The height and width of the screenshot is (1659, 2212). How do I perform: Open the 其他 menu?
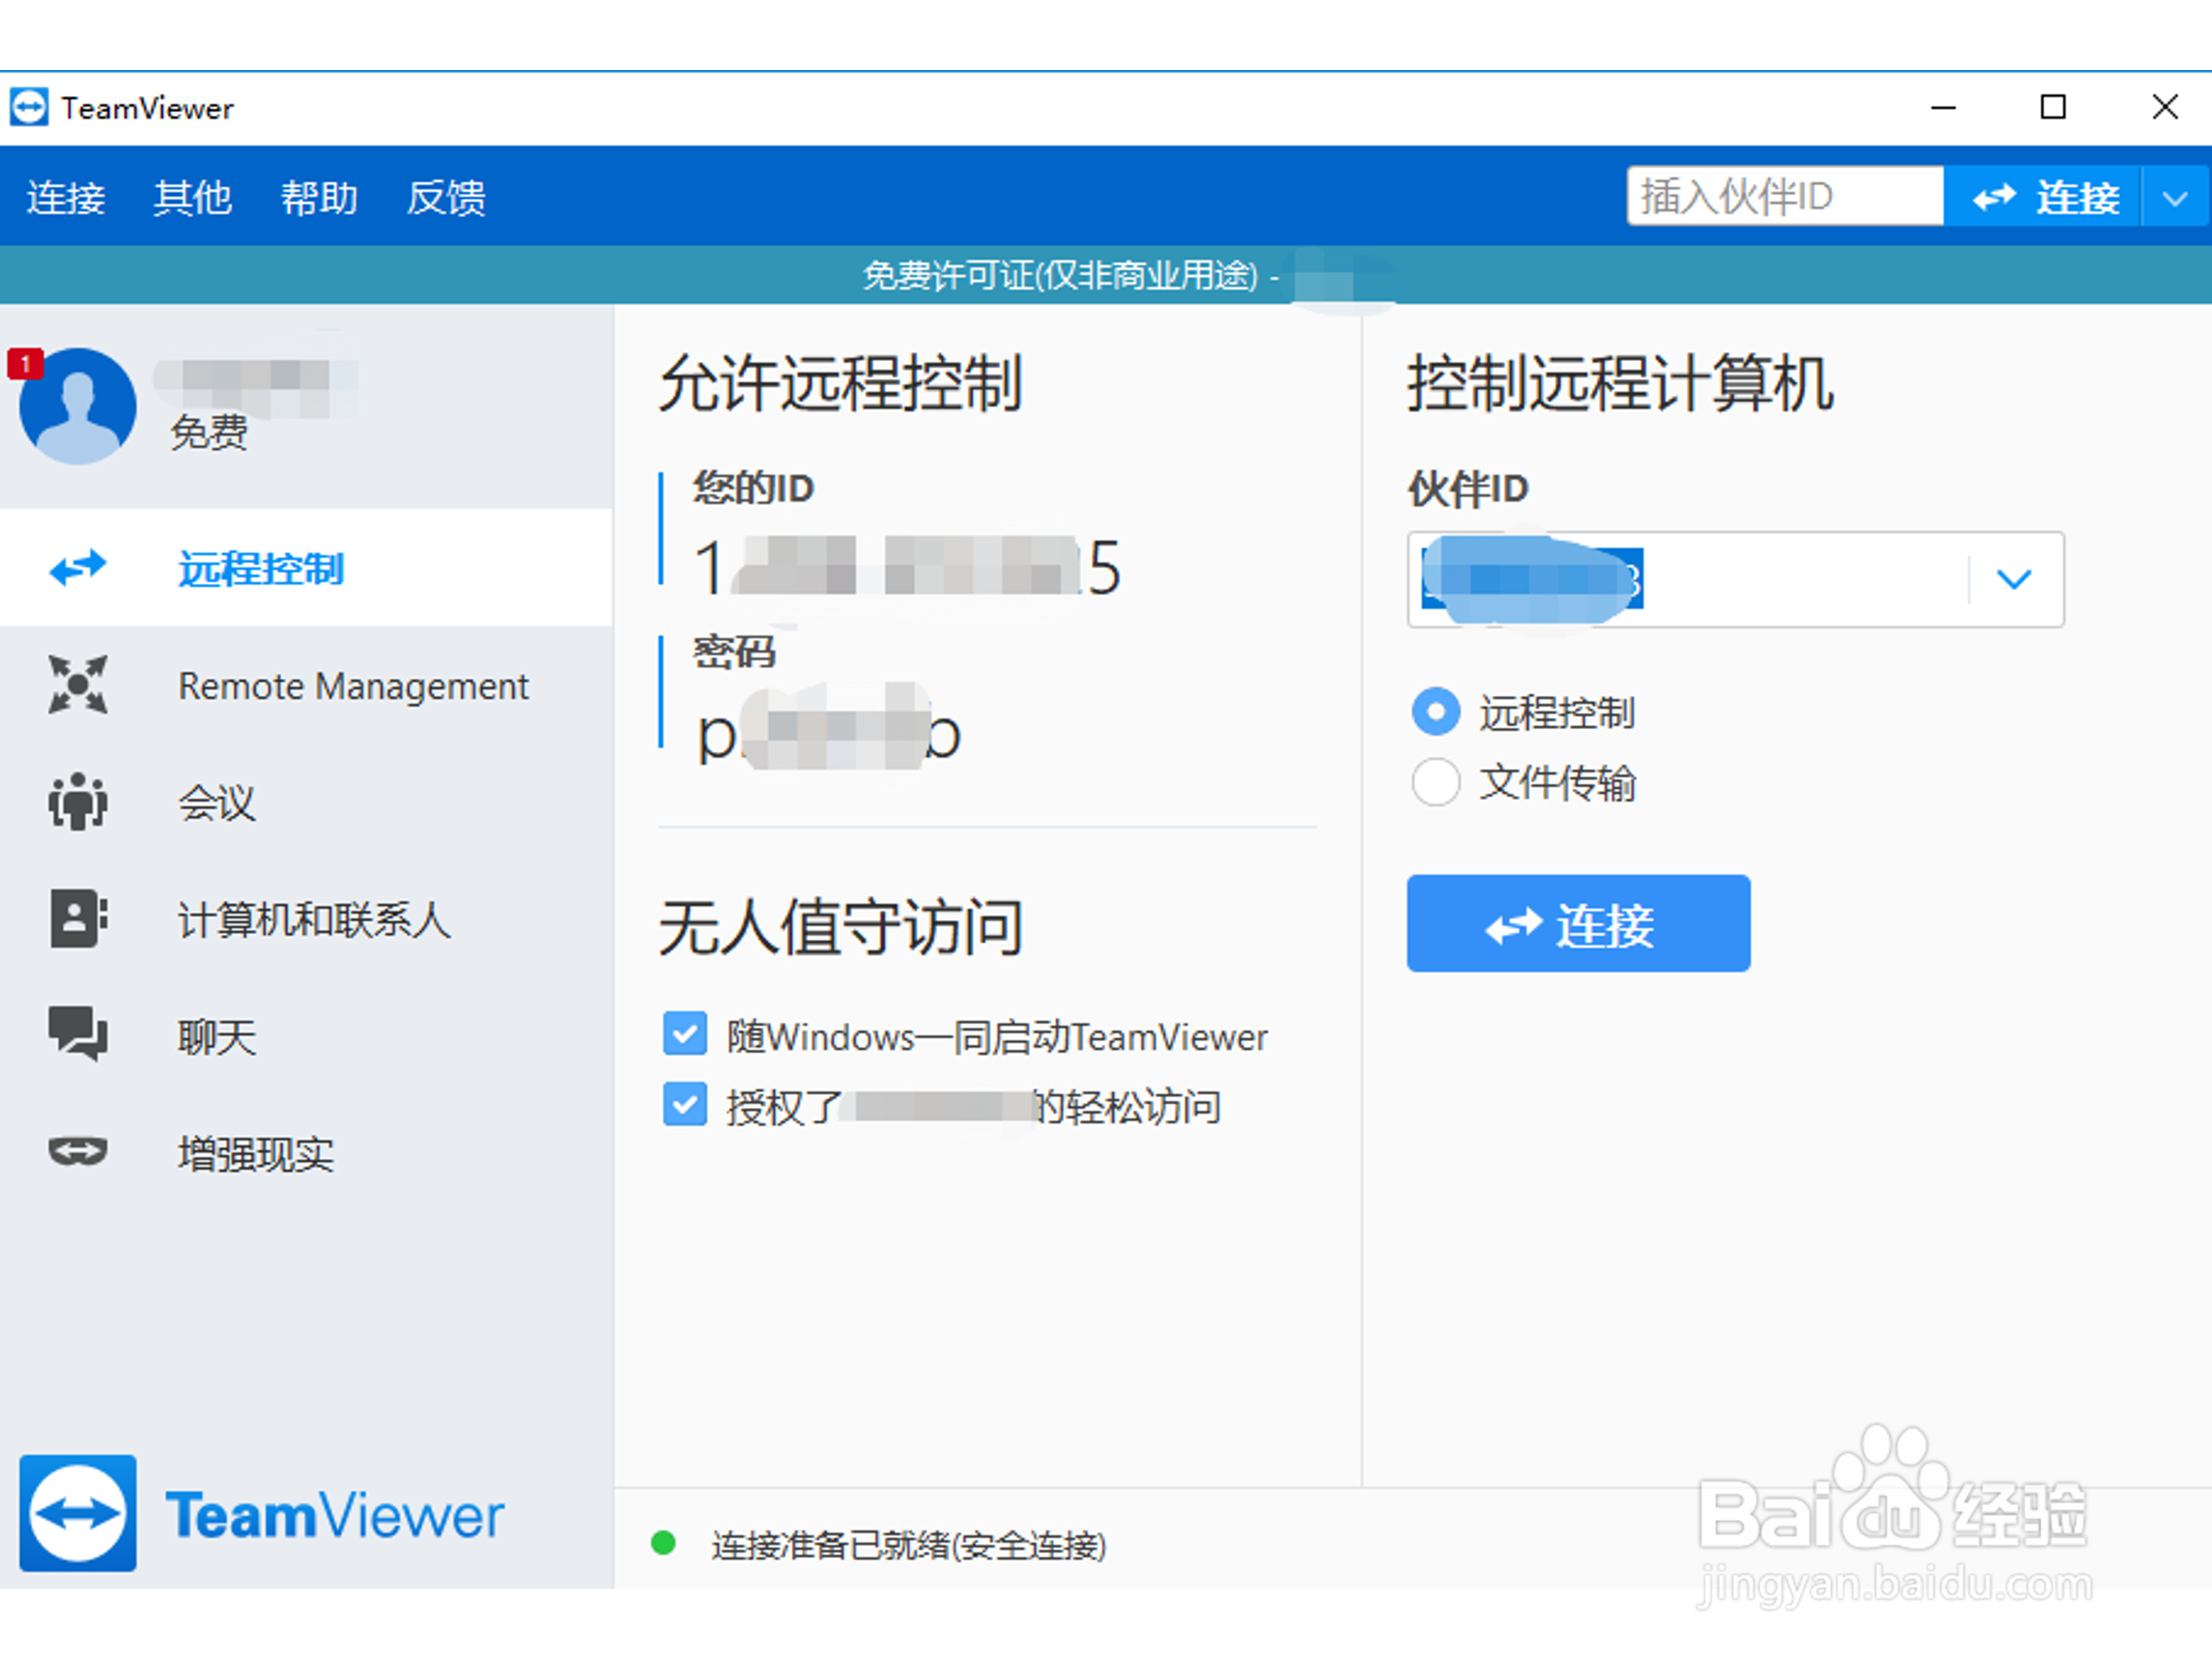(192, 197)
